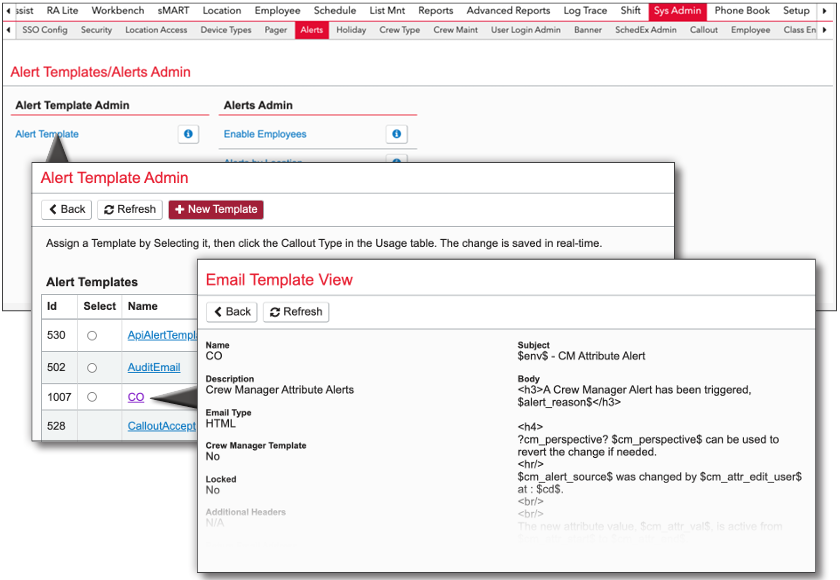840x580 pixels.
Task: Open the Phone Book tab
Action: pos(742,11)
